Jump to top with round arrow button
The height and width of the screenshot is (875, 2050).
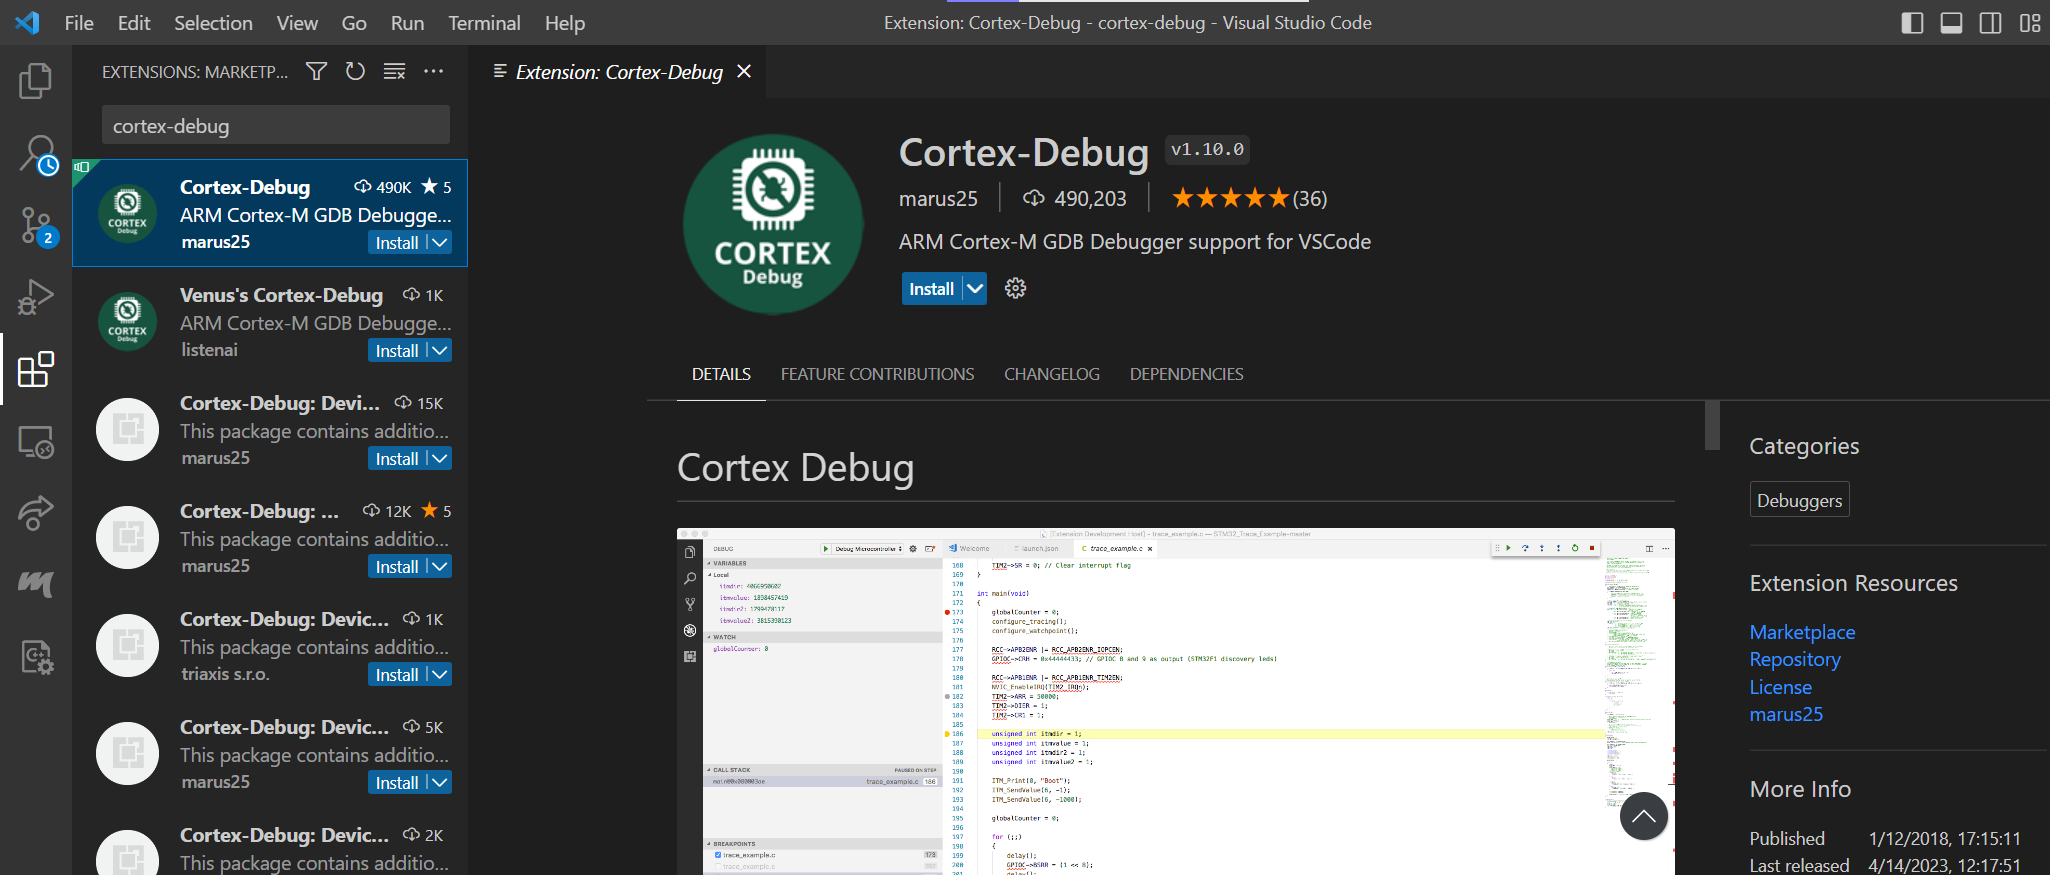(x=1644, y=816)
